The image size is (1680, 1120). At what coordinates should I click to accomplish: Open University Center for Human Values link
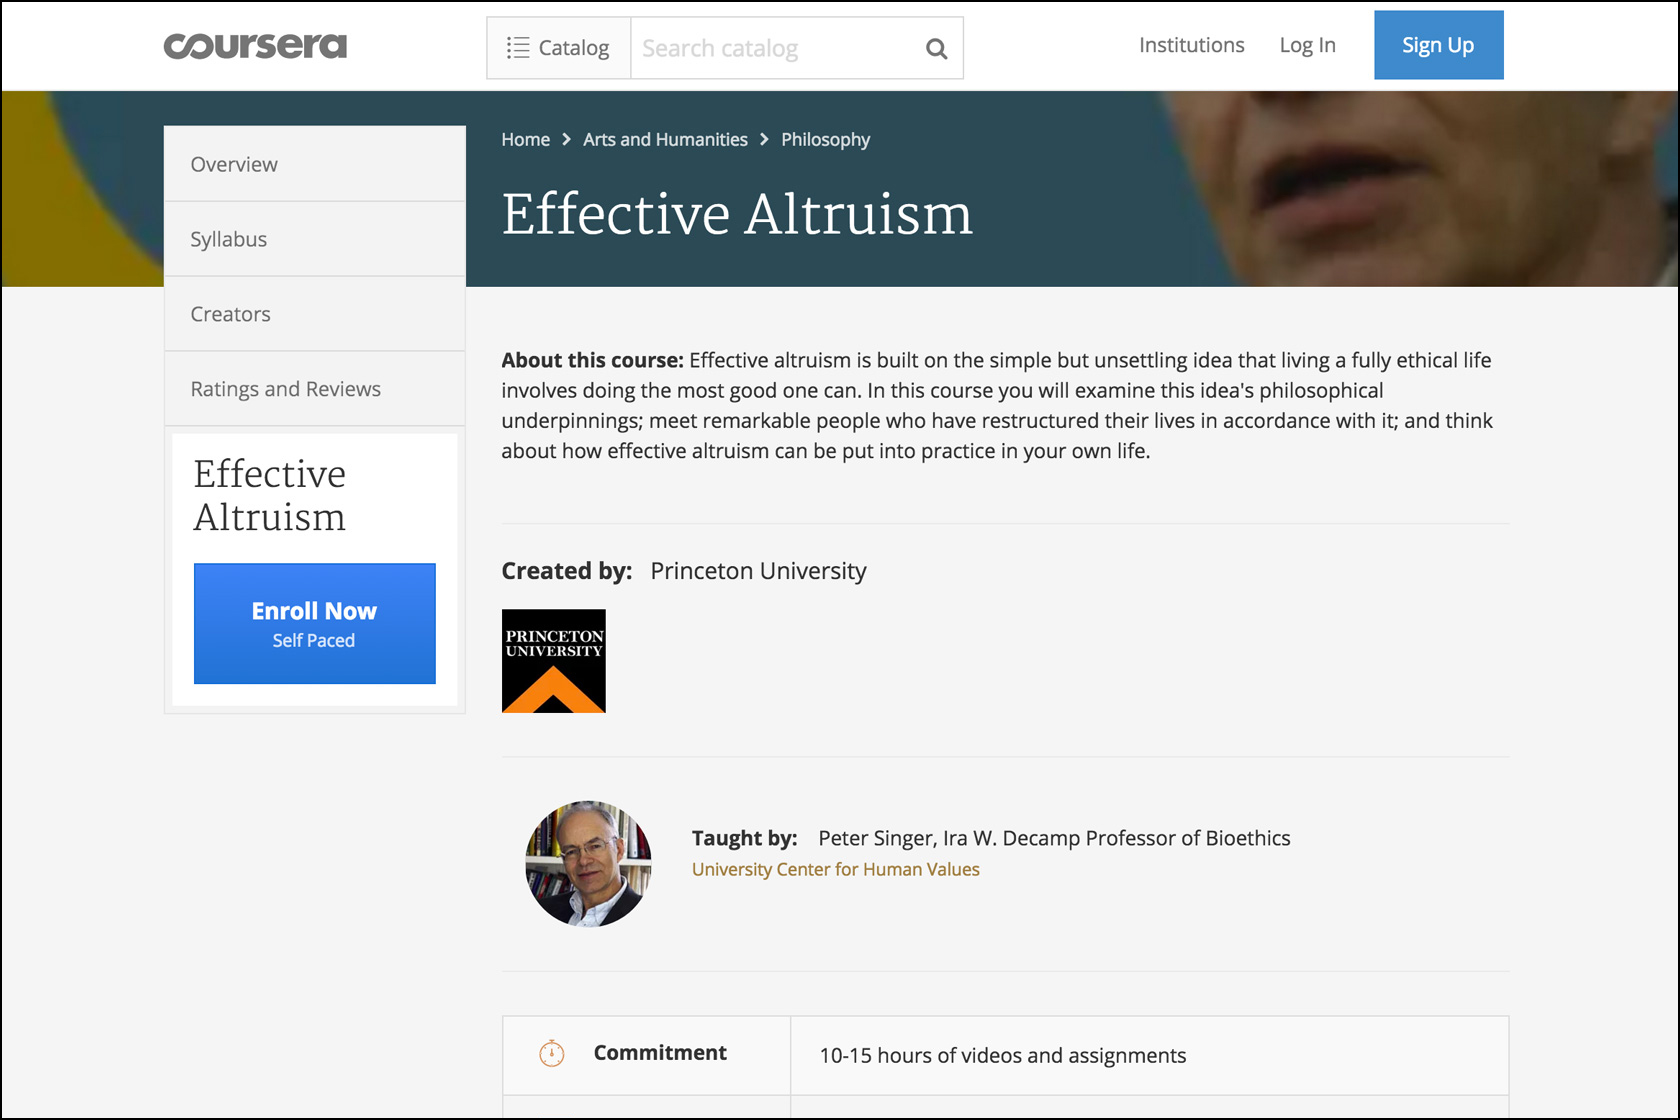tap(836, 870)
